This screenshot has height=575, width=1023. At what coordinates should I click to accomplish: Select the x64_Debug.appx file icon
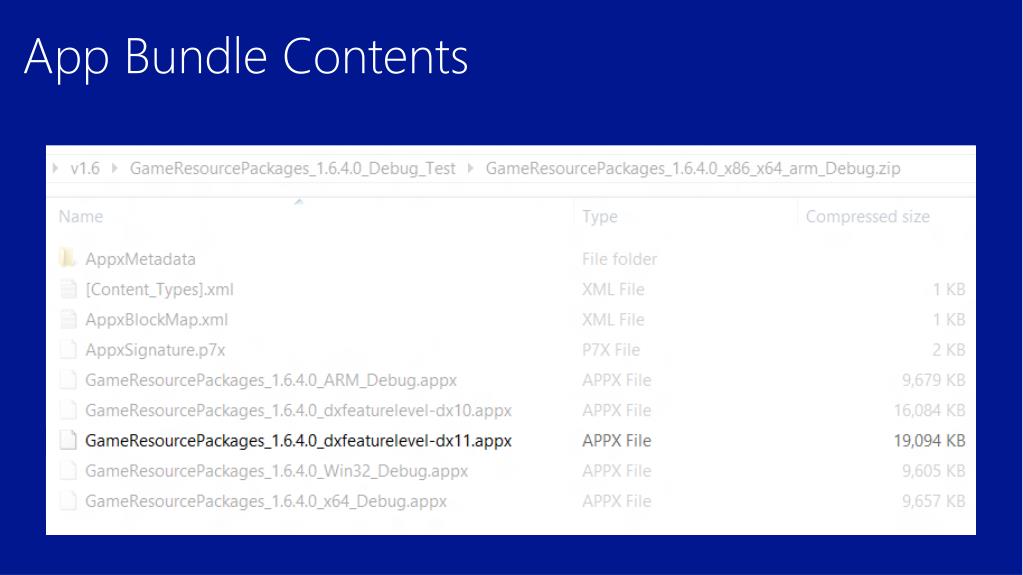coord(68,501)
